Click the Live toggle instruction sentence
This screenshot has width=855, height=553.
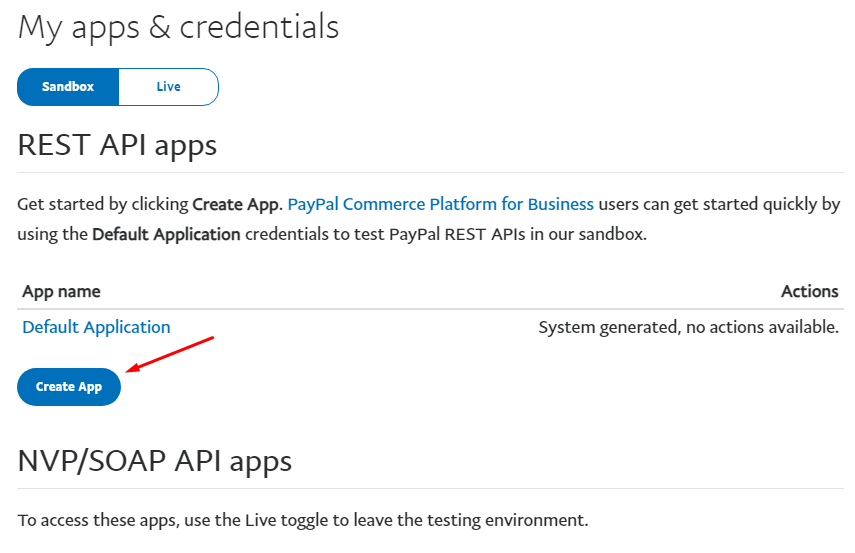click(x=303, y=520)
